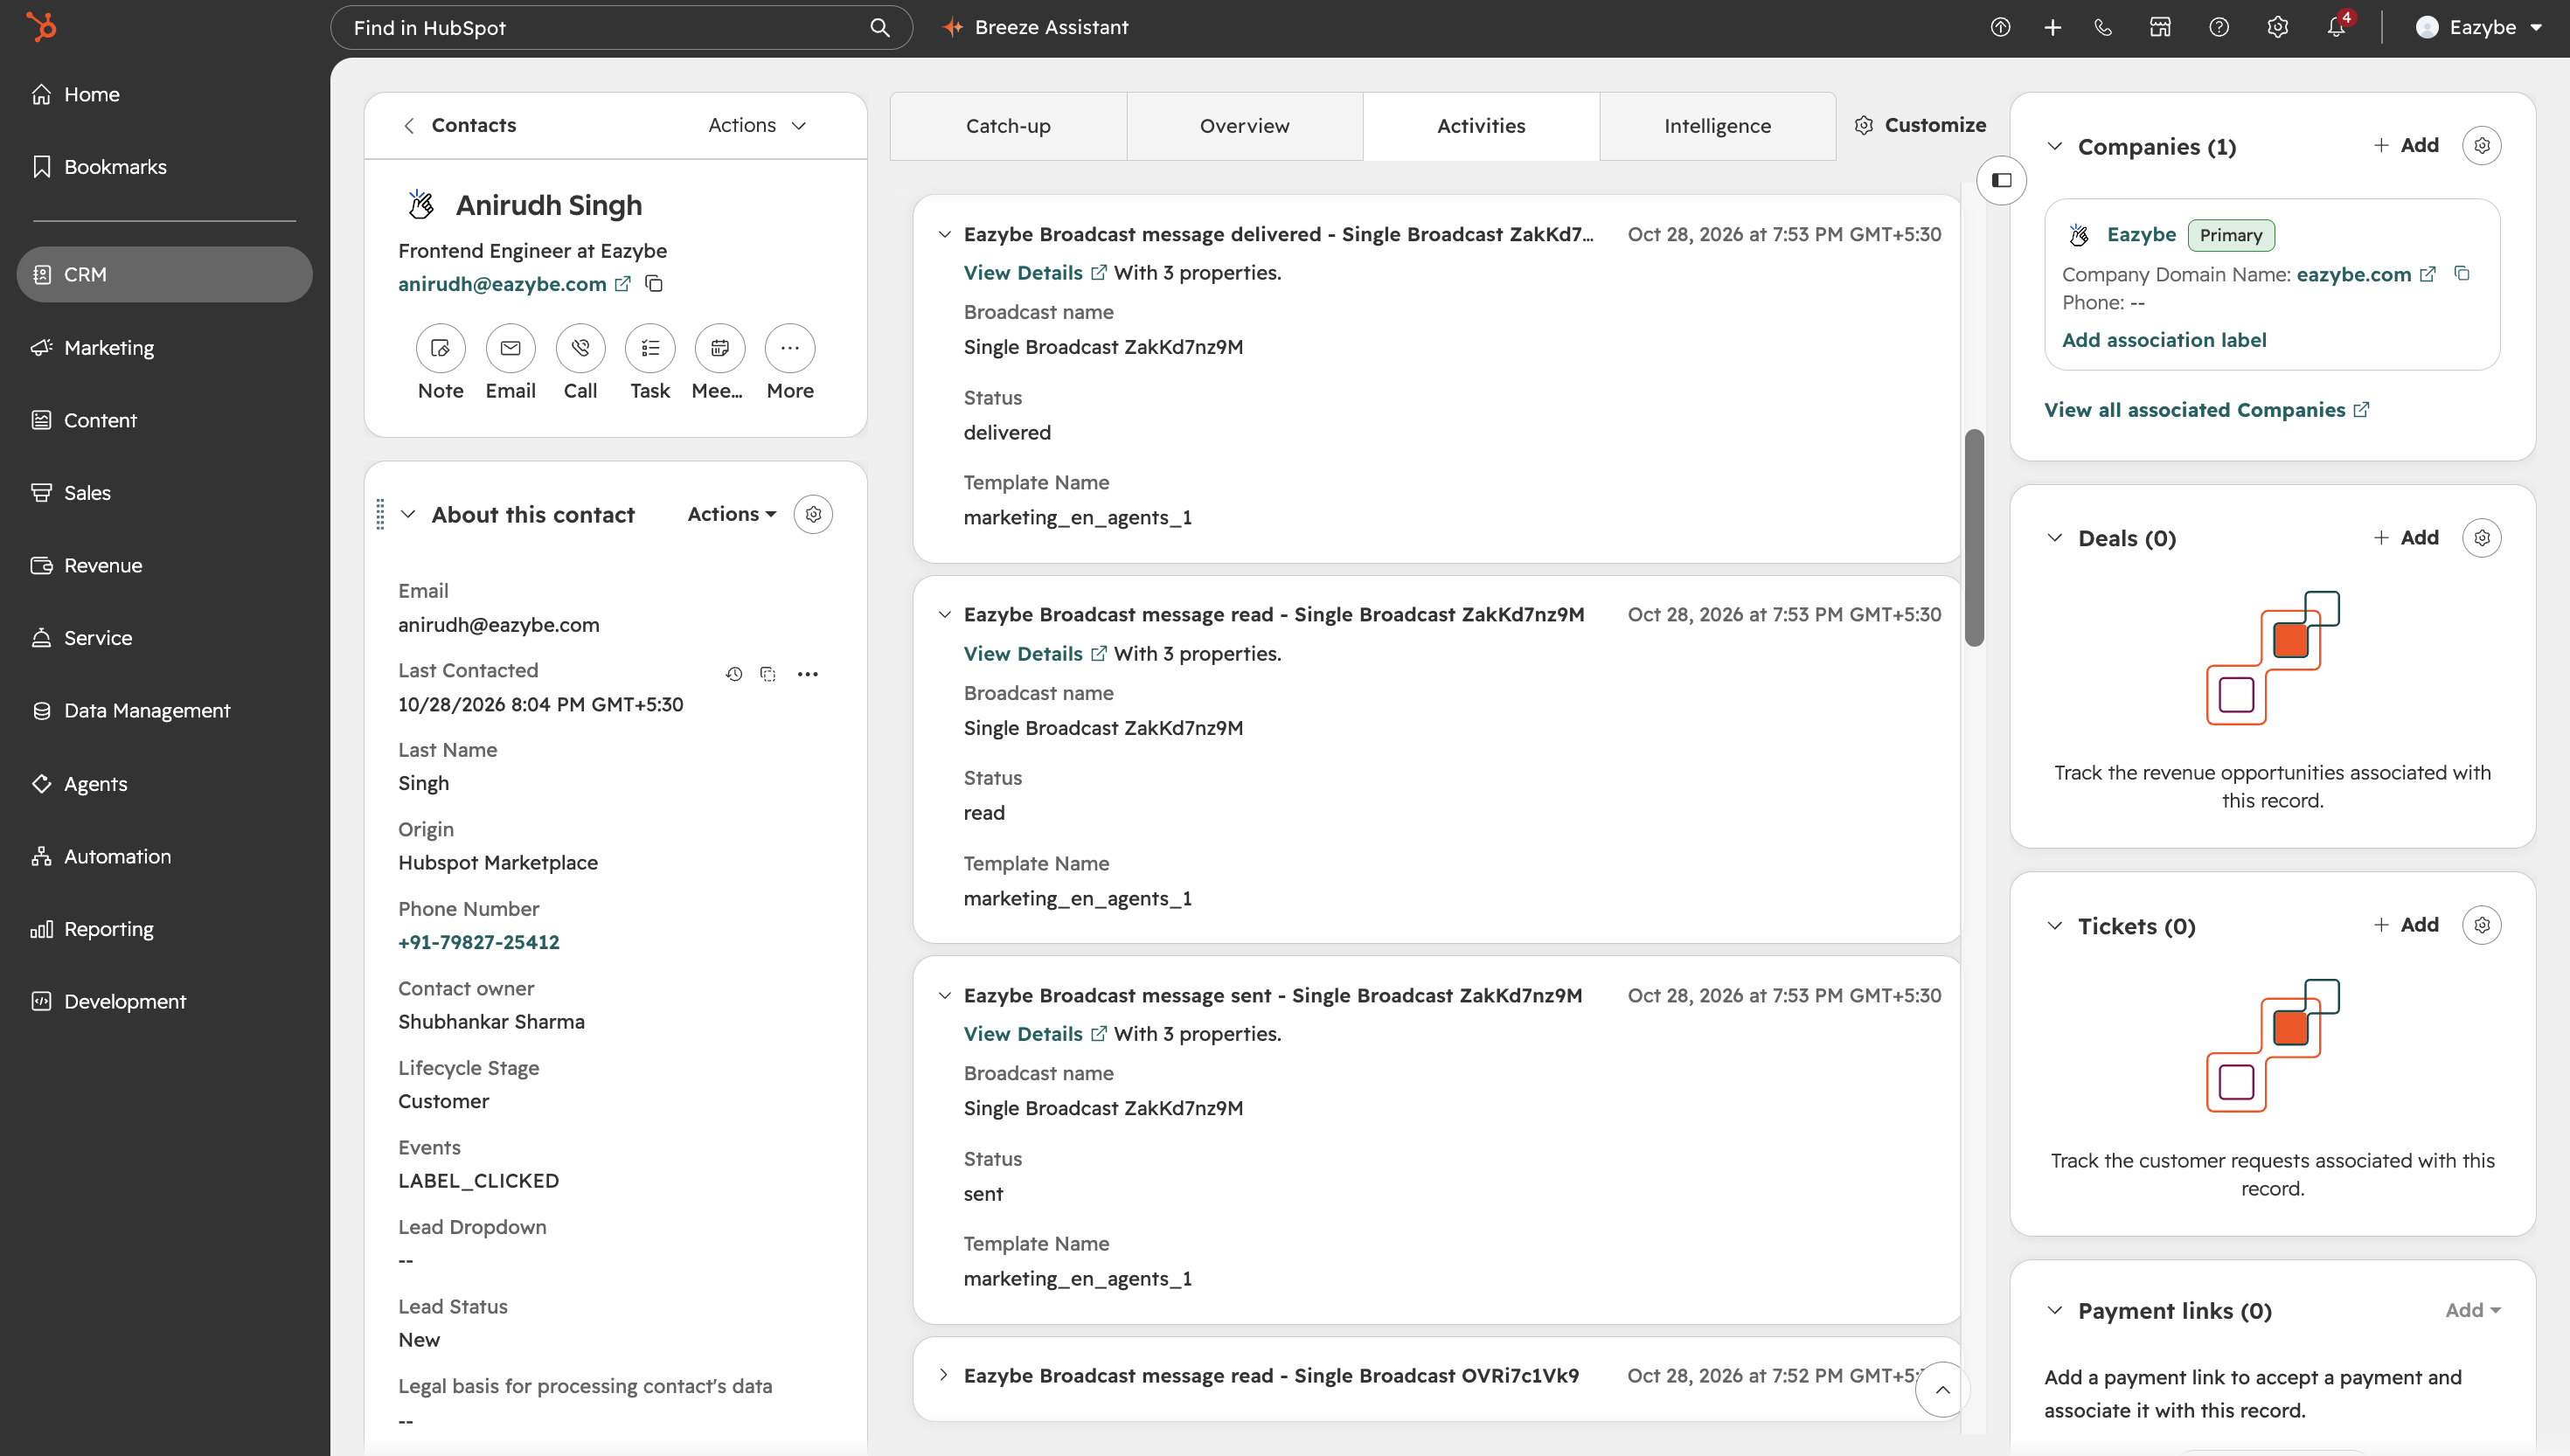Create a Note for the contact
Image resolution: width=2570 pixels, height=1456 pixels.
click(x=440, y=348)
